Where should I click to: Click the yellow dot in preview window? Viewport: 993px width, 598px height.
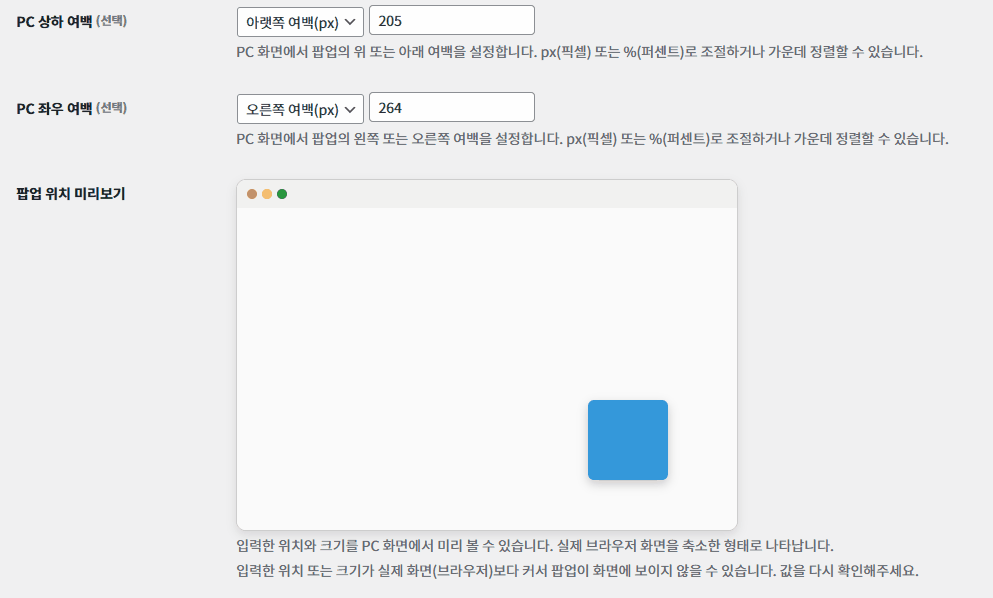point(267,194)
